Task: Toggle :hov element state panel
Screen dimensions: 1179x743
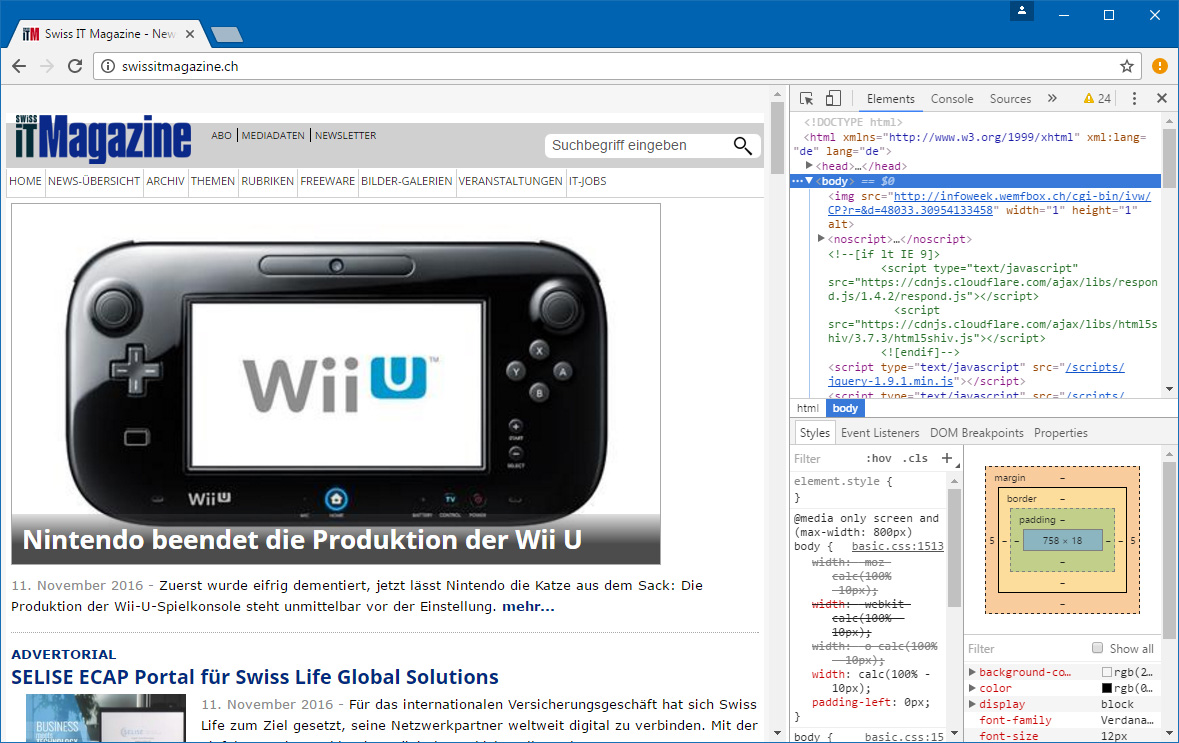Action: [x=878, y=458]
